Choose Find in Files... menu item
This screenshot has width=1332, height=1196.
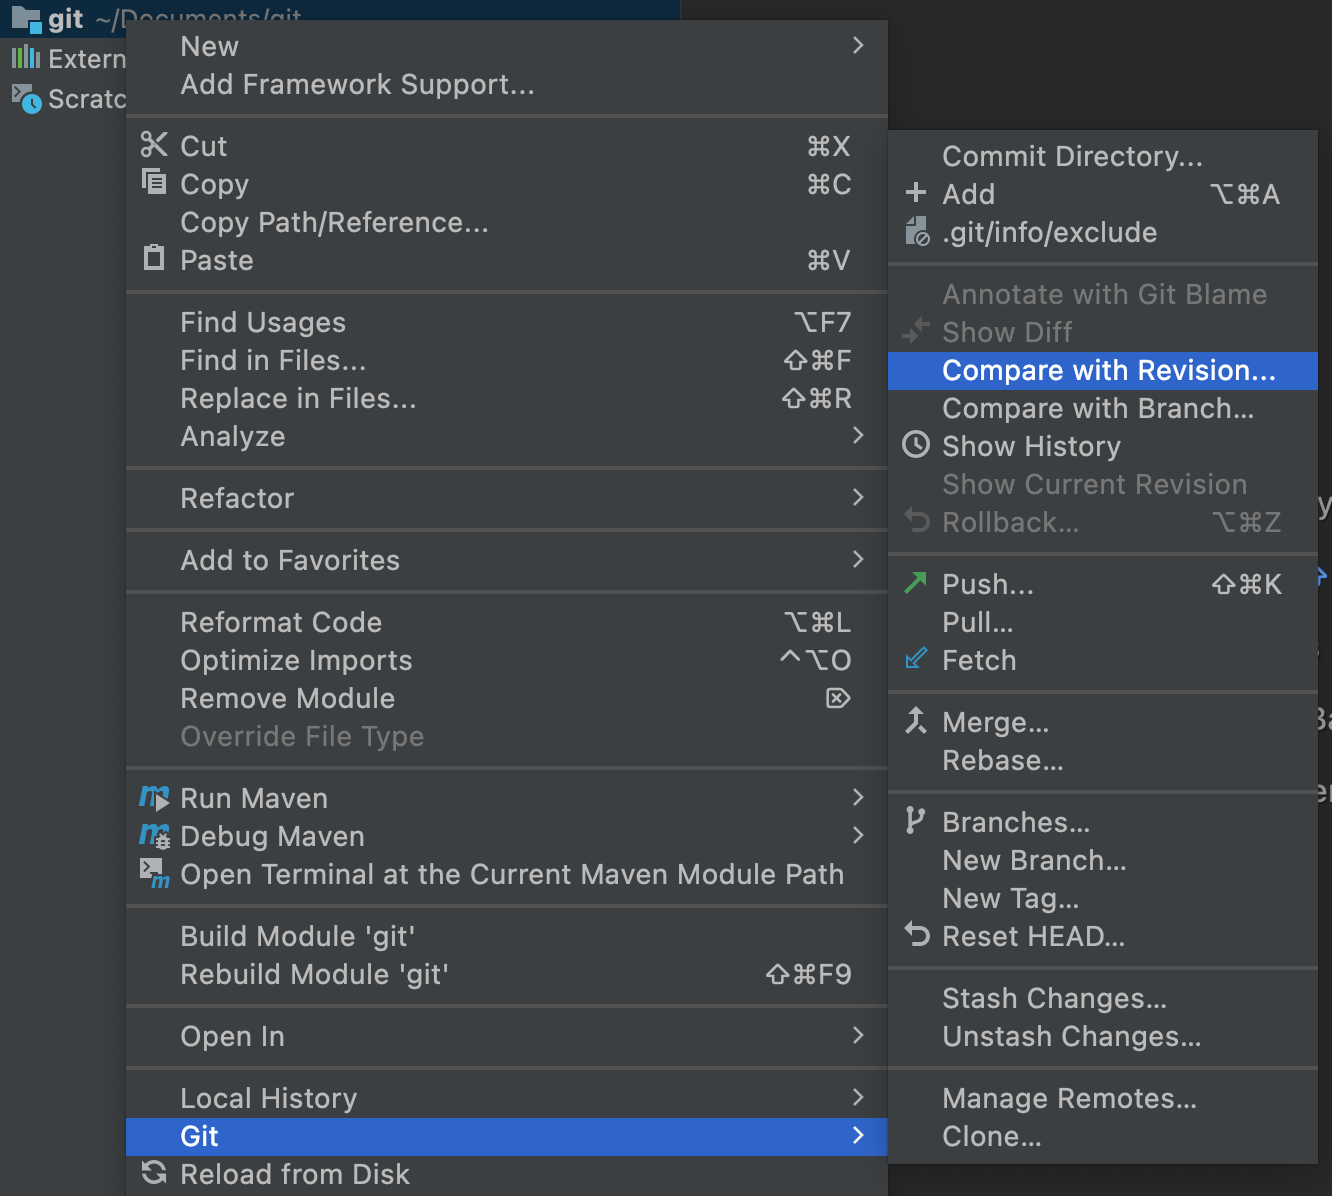[x=273, y=361]
